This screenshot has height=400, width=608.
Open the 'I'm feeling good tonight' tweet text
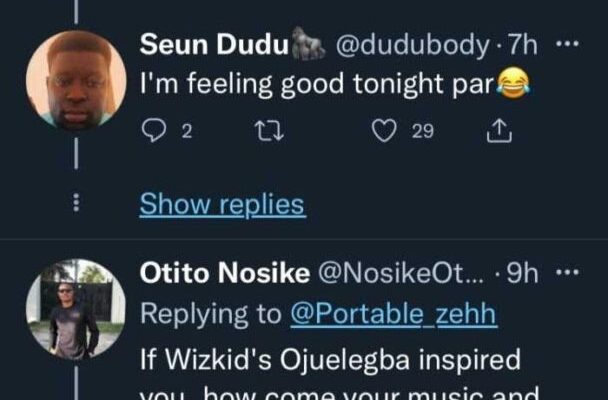(316, 87)
